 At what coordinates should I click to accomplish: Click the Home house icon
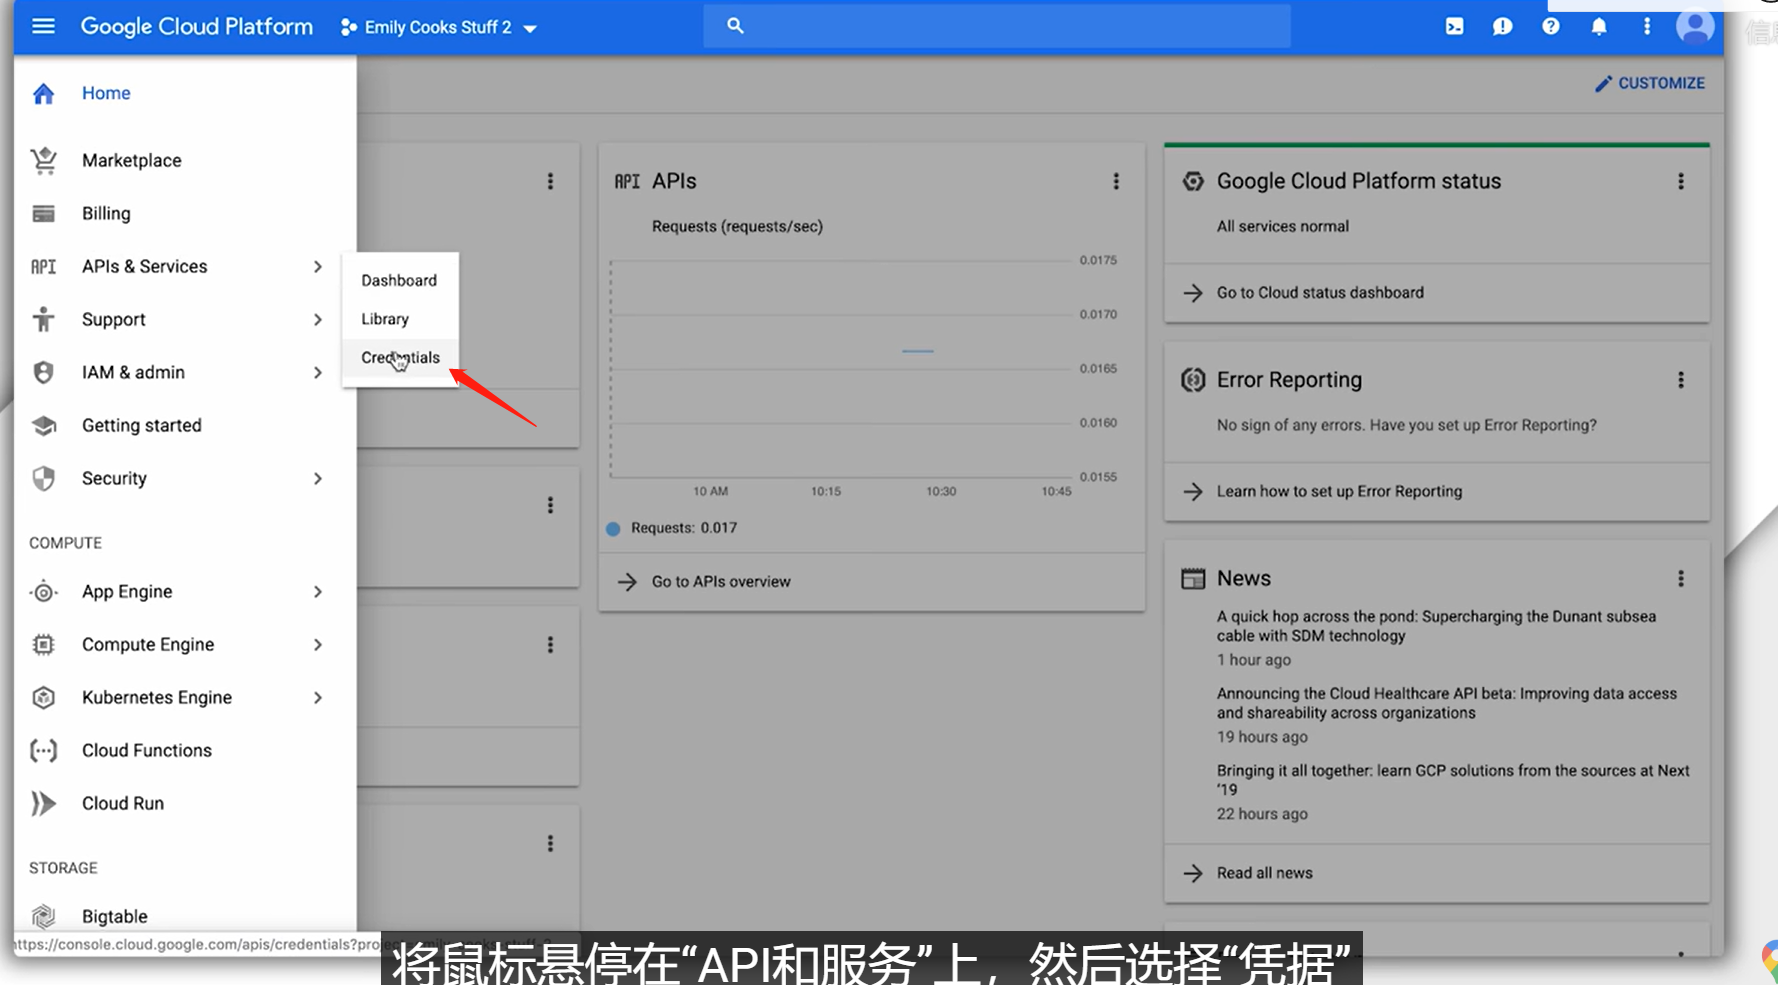[x=43, y=93]
